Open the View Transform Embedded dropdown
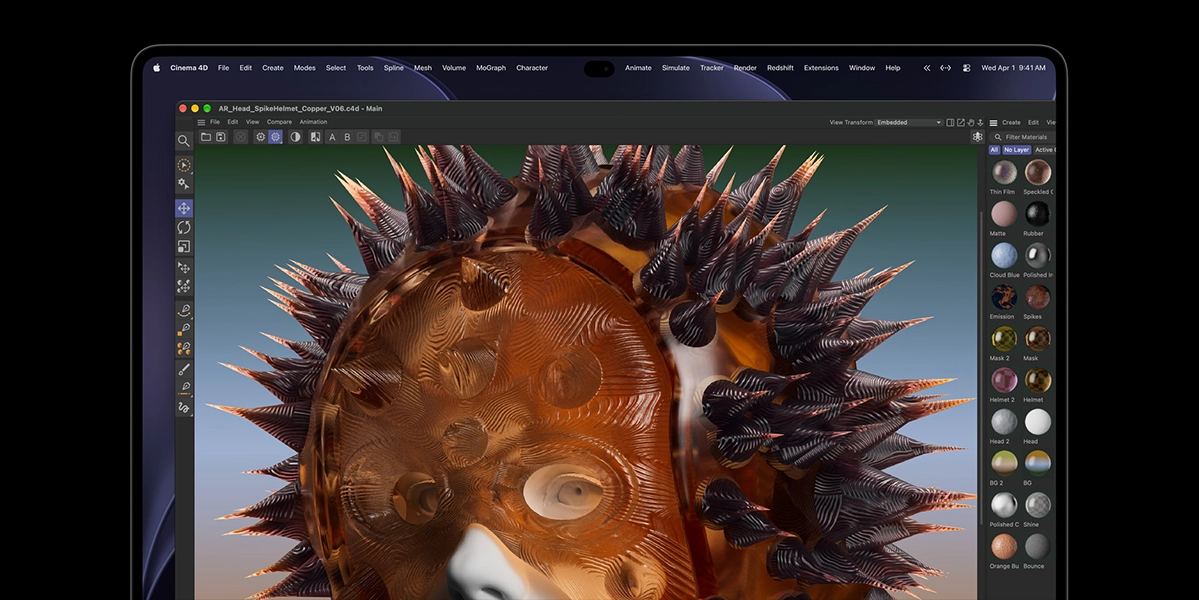Viewport: 1199px width, 600px height. pyautogui.click(x=909, y=122)
